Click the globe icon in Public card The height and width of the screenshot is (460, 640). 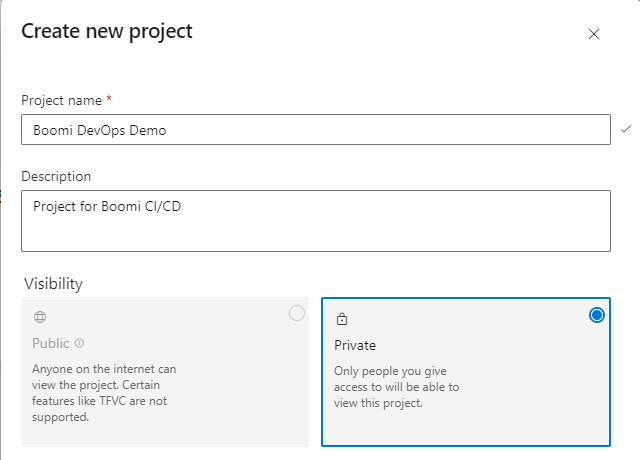coord(40,317)
